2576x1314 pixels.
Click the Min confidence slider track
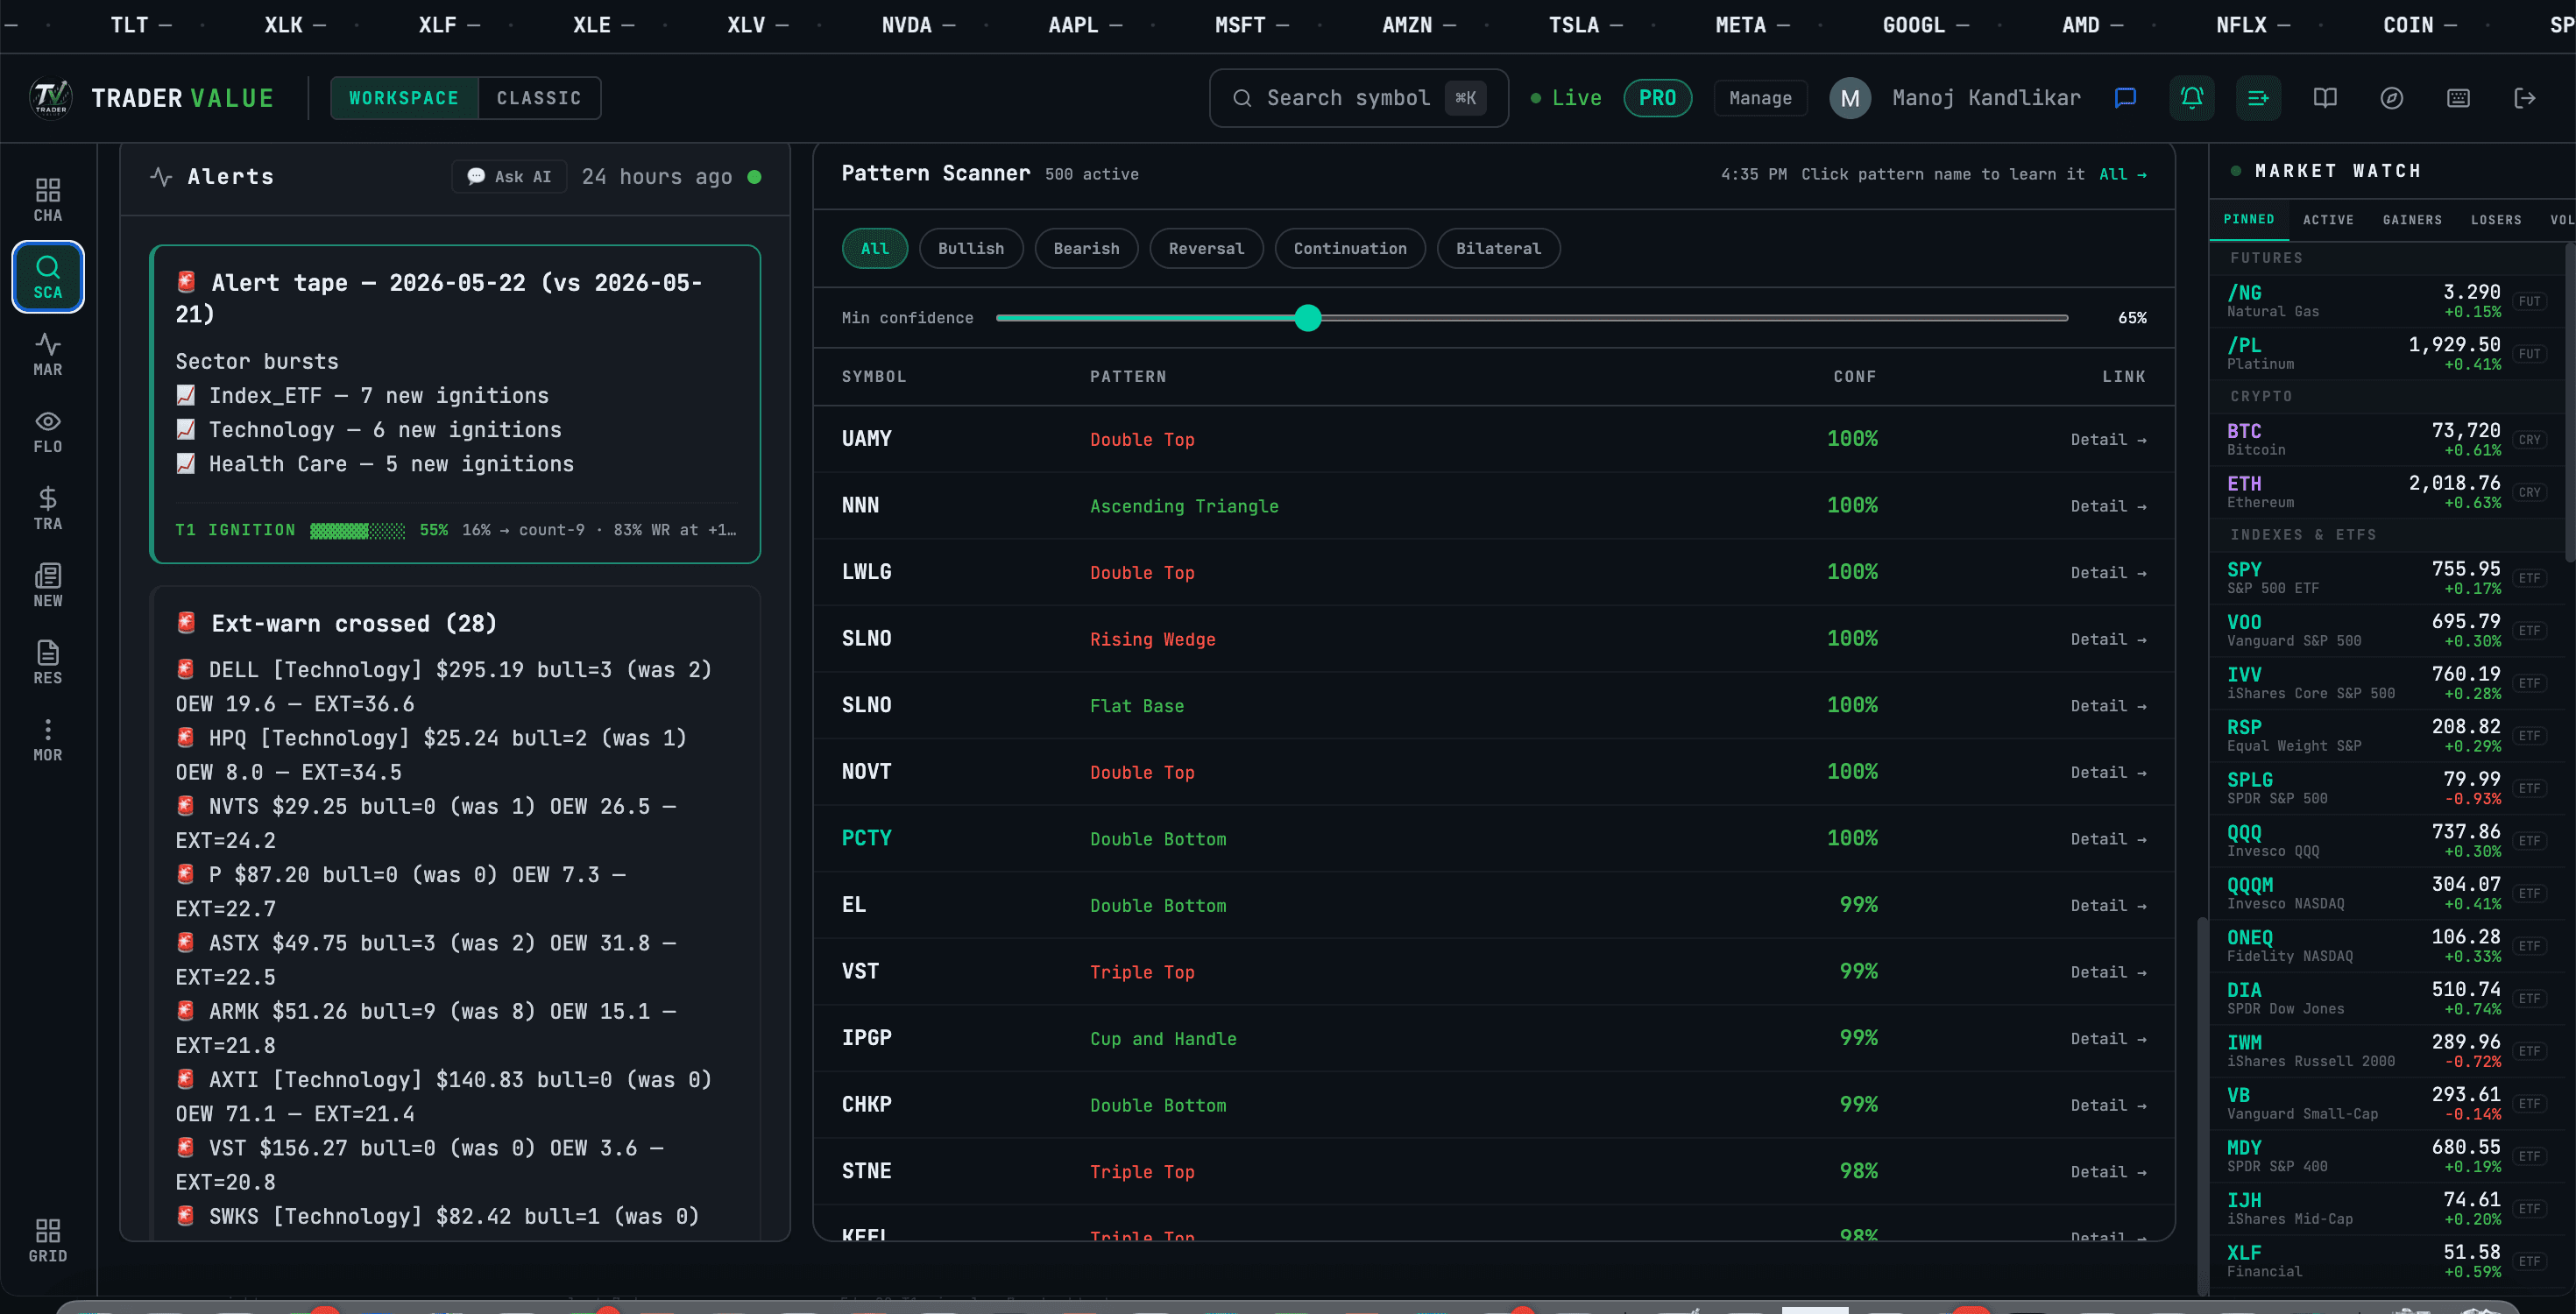point(1531,318)
